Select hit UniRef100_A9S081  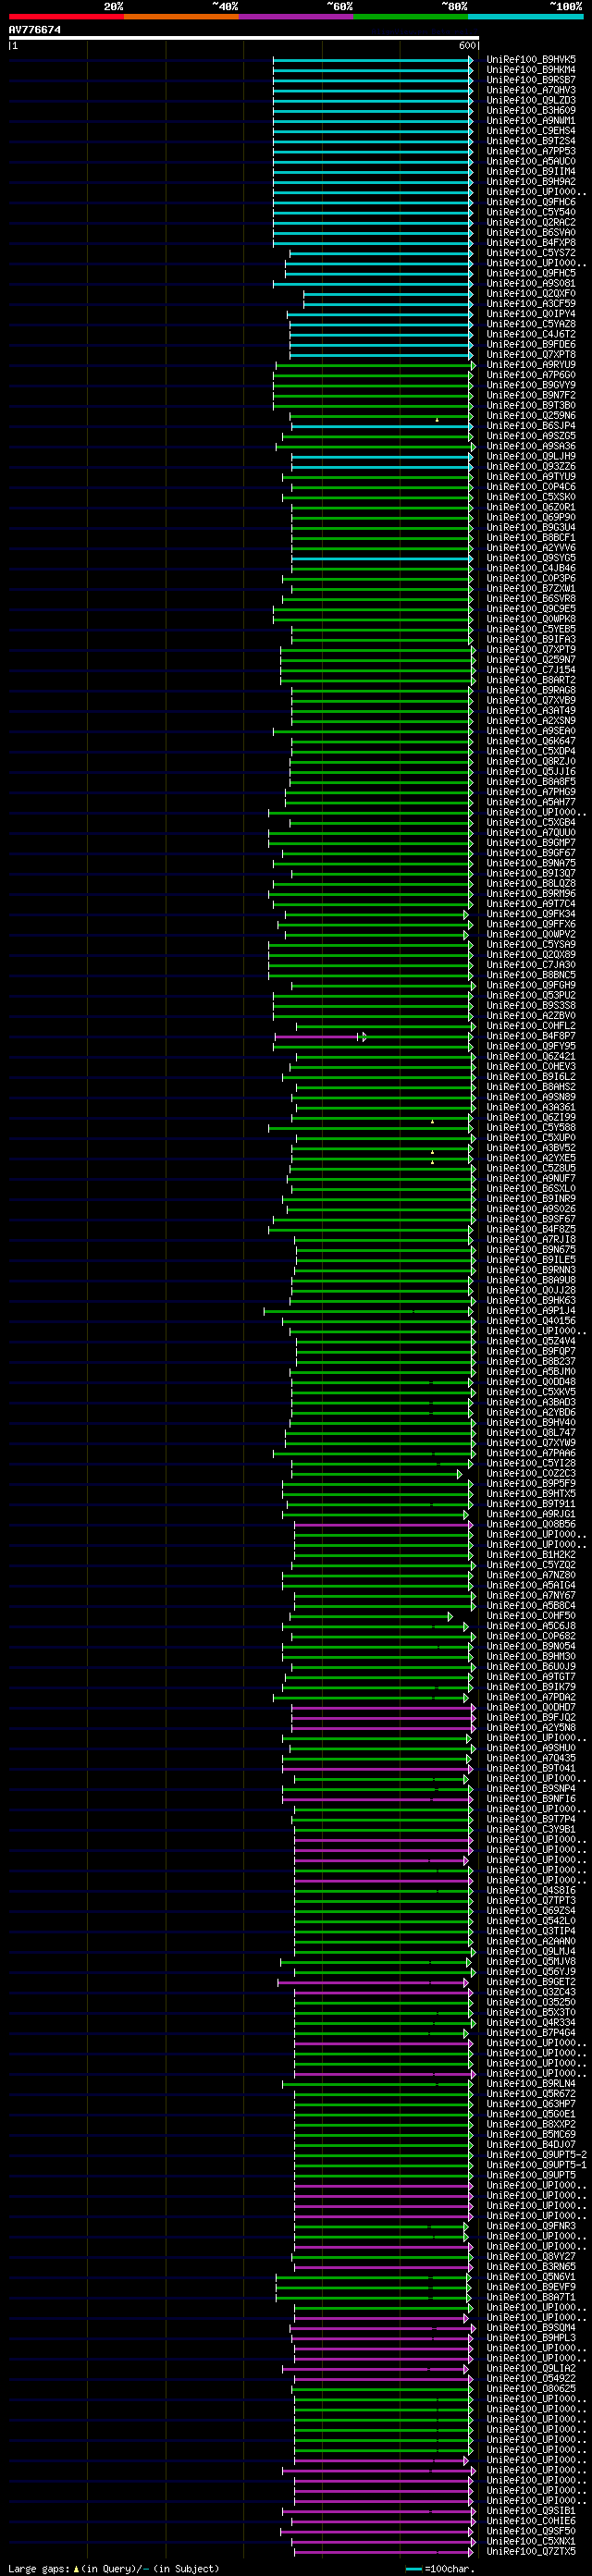point(531,284)
